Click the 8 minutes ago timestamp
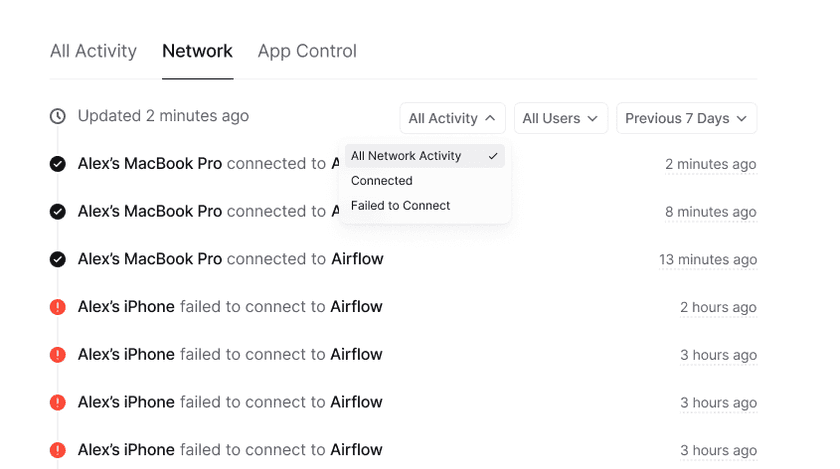The height and width of the screenshot is (469, 840). click(x=710, y=212)
